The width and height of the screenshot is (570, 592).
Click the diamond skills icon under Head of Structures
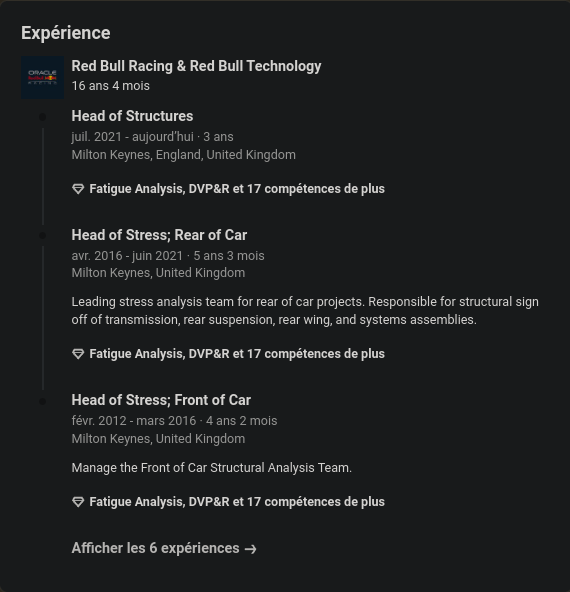[x=78, y=189]
